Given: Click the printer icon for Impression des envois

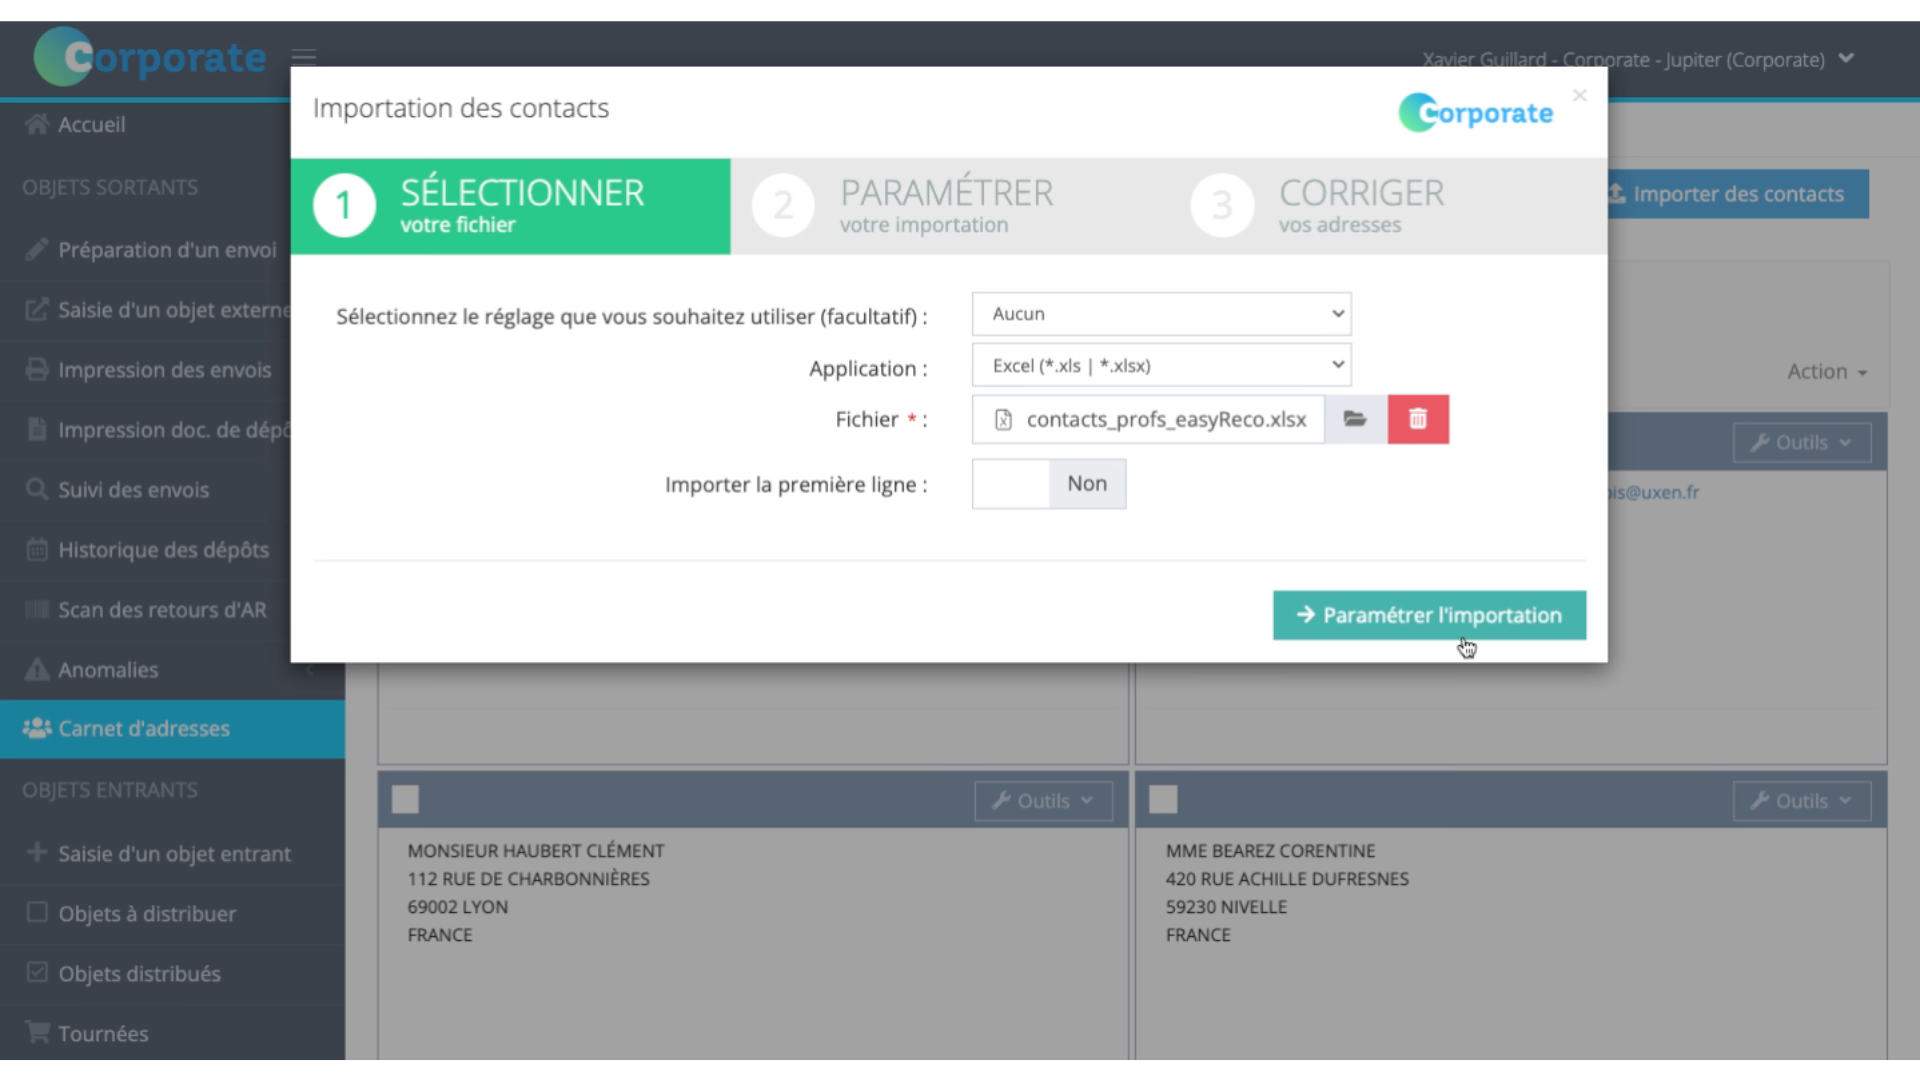Looking at the screenshot, I should point(37,369).
